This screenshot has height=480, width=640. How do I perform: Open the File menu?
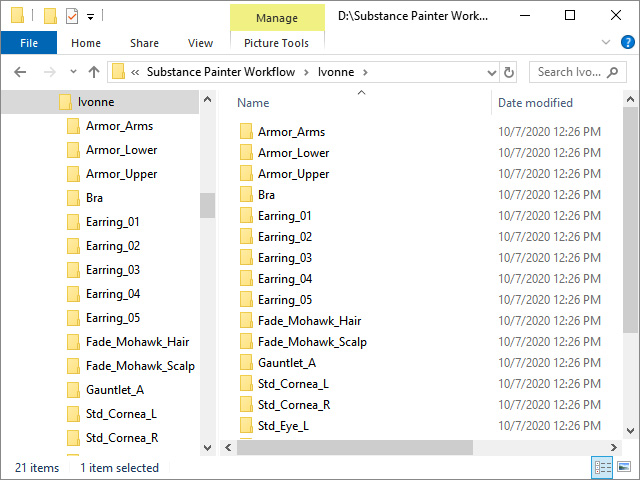pyautogui.click(x=29, y=43)
